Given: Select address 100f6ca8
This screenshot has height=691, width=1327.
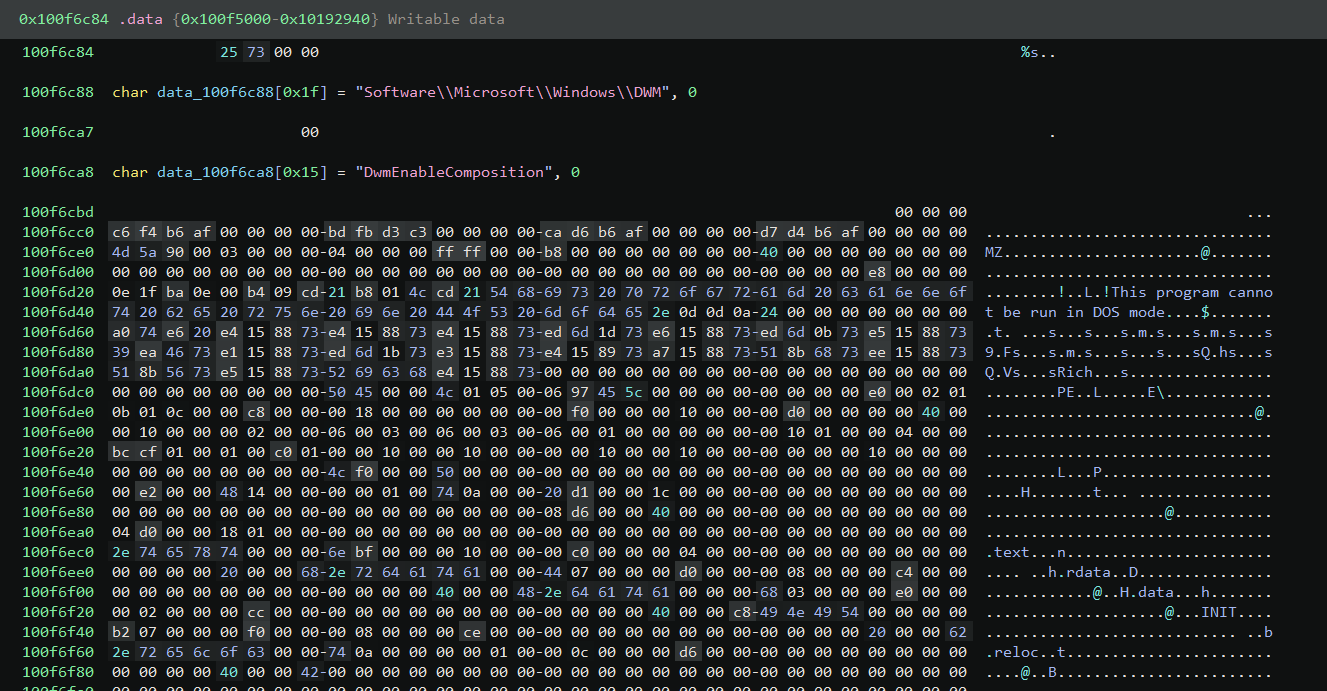Looking at the screenshot, I should [58, 172].
